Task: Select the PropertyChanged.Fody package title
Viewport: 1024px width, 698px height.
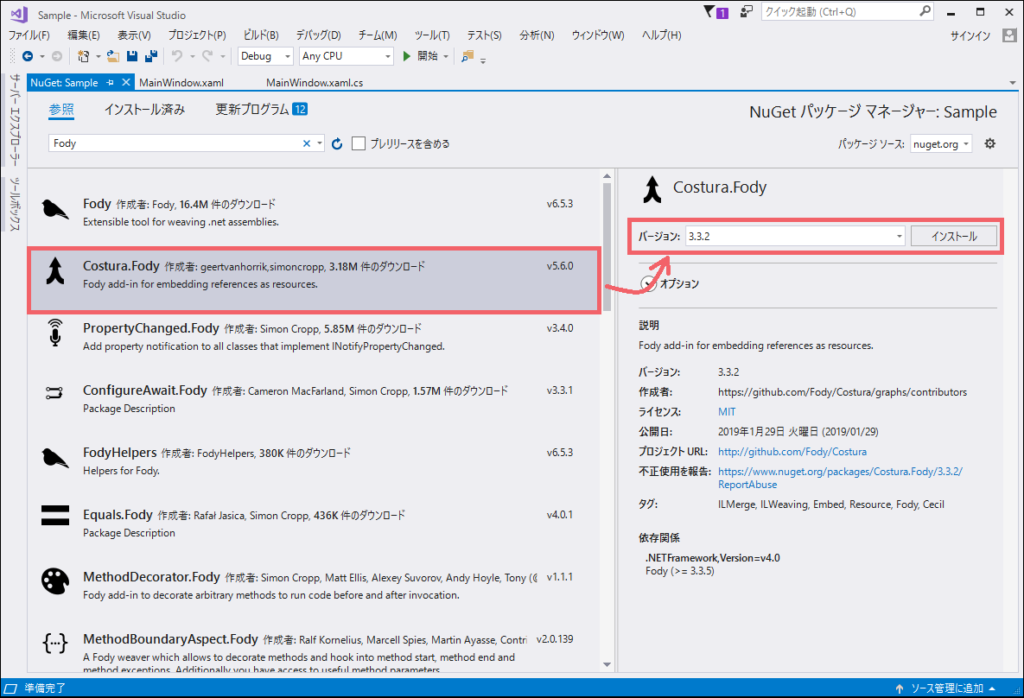Action: click(151, 328)
